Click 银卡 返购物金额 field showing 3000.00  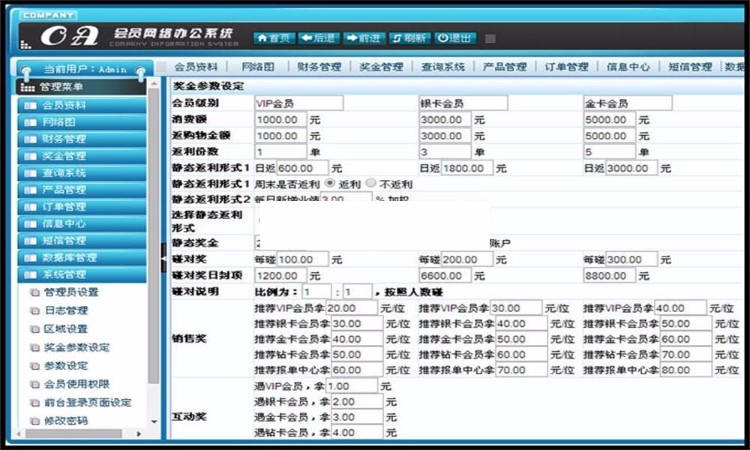[445, 136]
